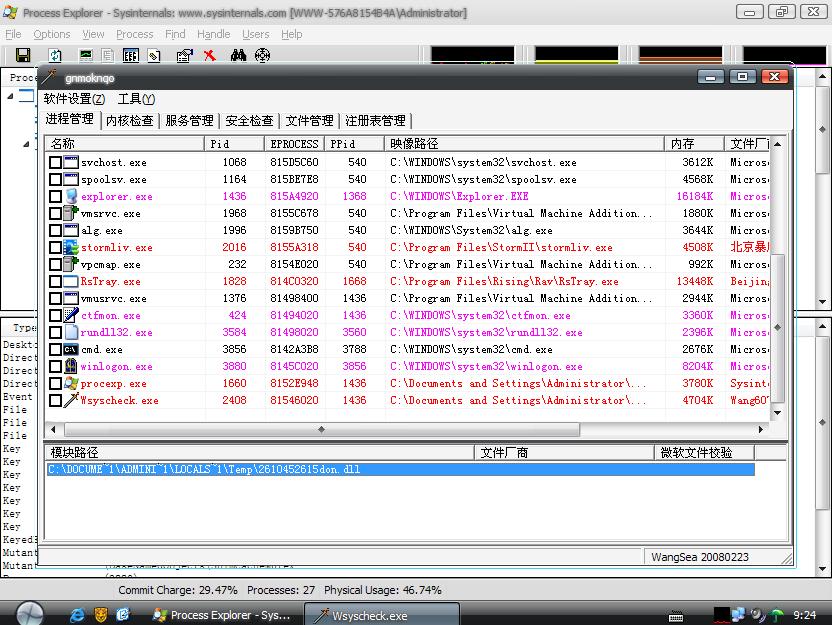The height and width of the screenshot is (625, 832).
Task: Click the keyboard language bar tray icon
Action: [675, 617]
